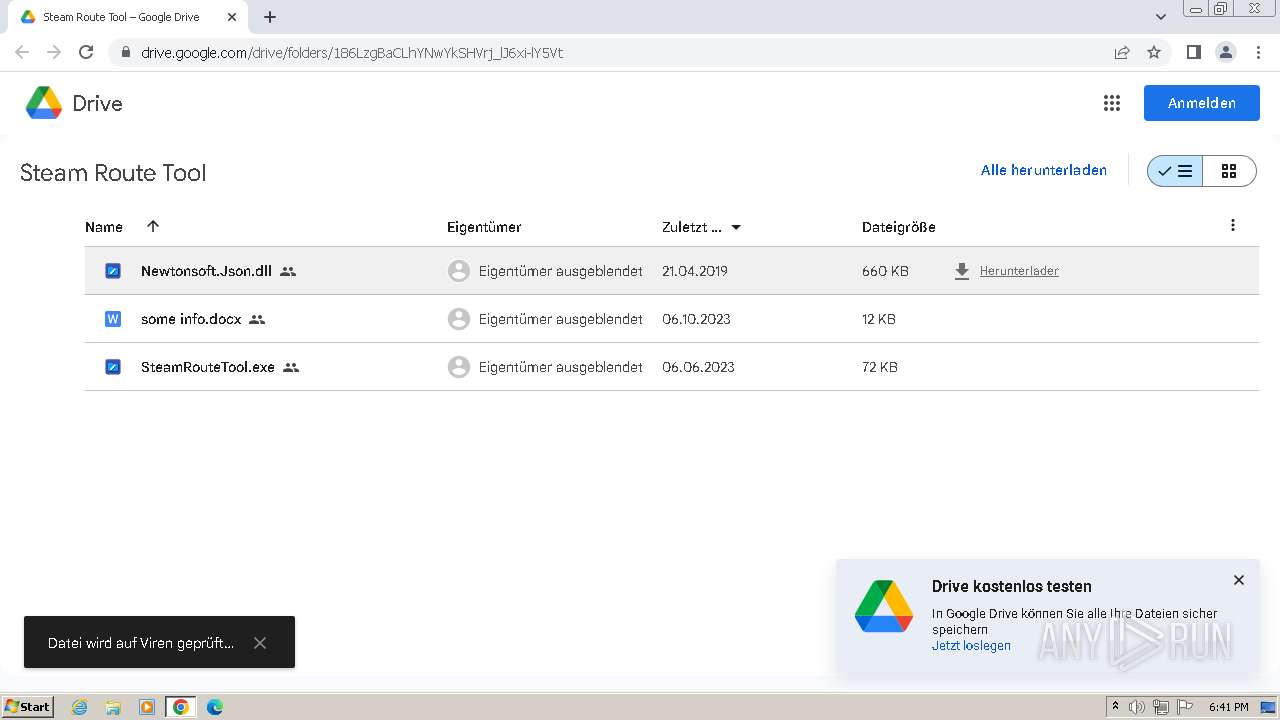Click the Steam Route Tool folder title
The height and width of the screenshot is (720, 1280).
click(x=113, y=172)
